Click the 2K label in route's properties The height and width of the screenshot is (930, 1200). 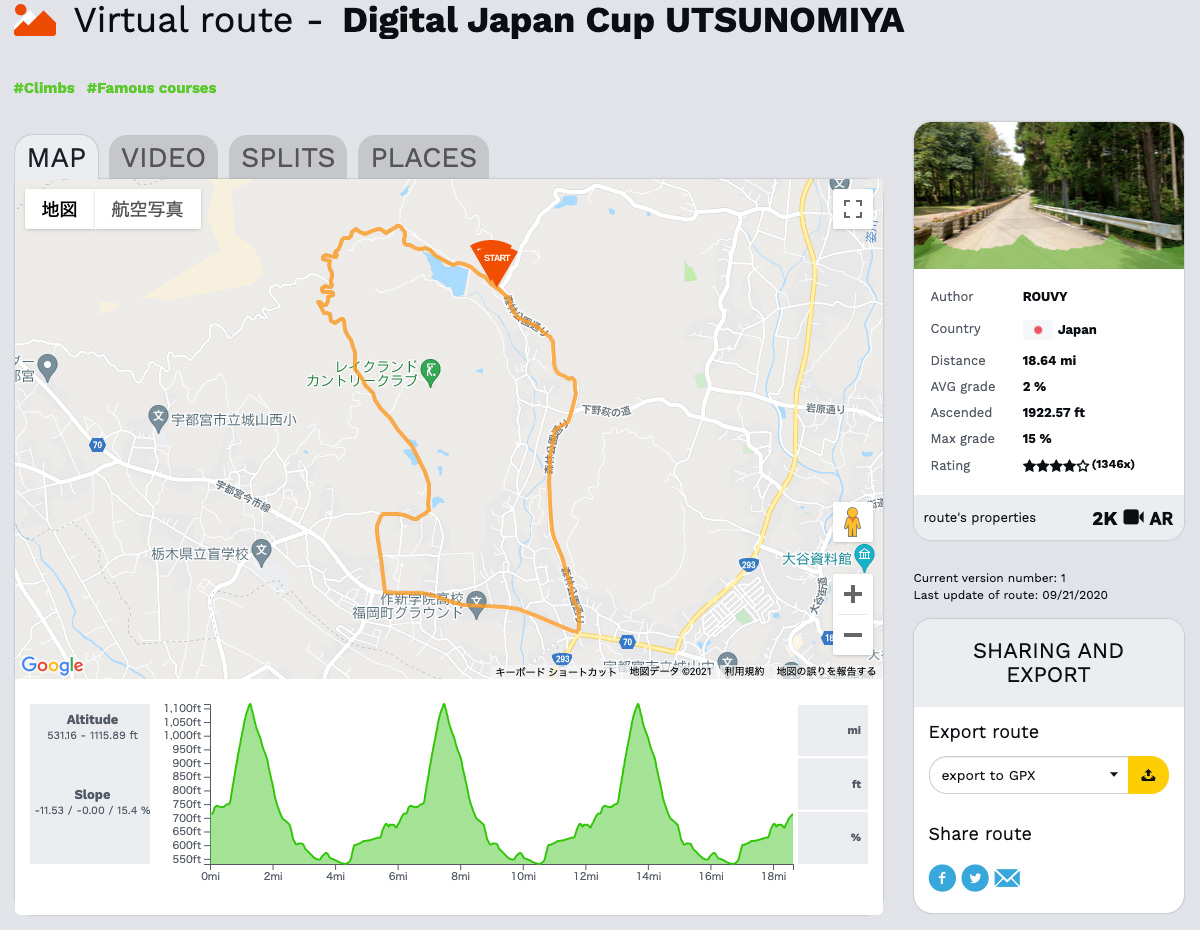1104,518
